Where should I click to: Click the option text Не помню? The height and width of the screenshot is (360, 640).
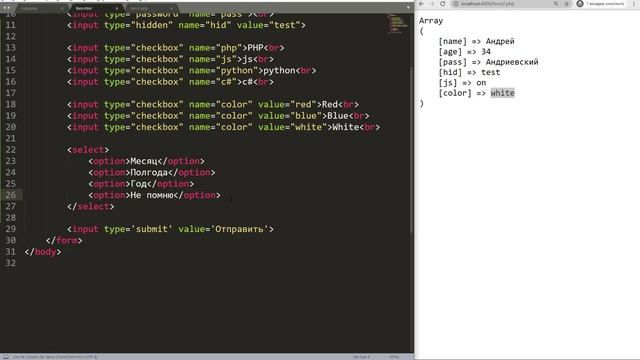pyautogui.click(x=151, y=195)
